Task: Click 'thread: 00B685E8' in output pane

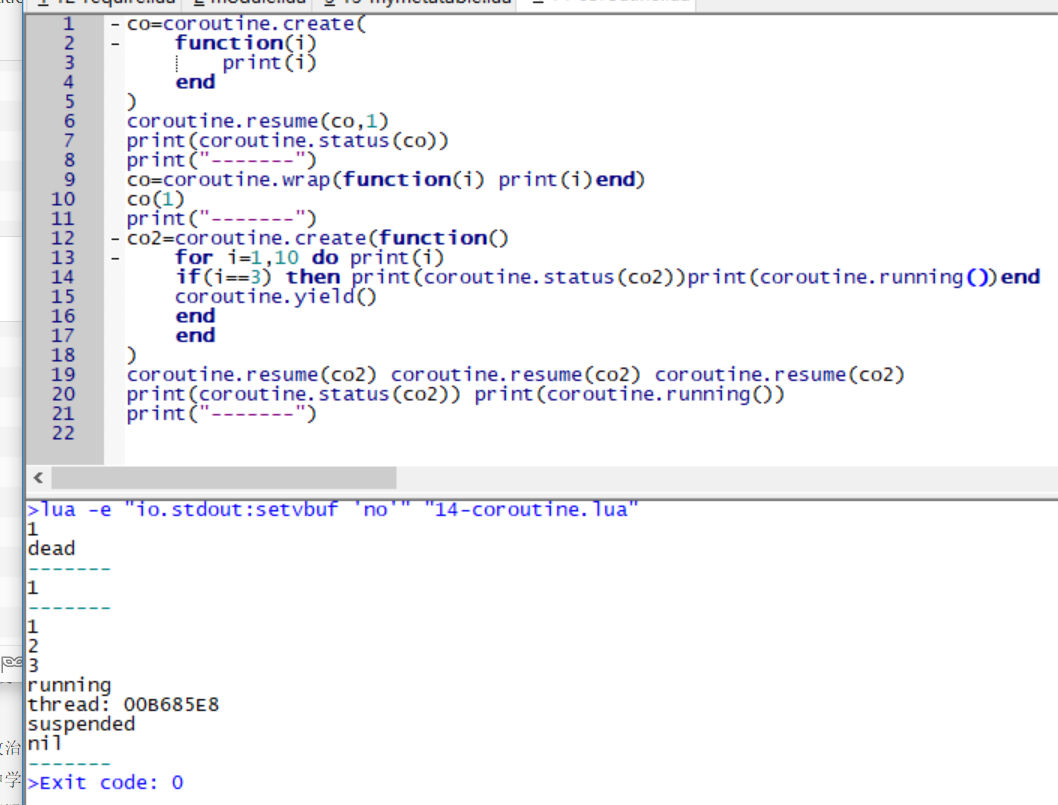Action: (123, 705)
